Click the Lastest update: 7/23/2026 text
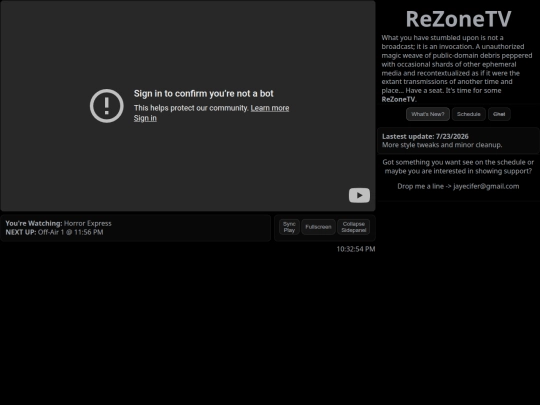This screenshot has height=405, width=540. [x=425, y=136]
